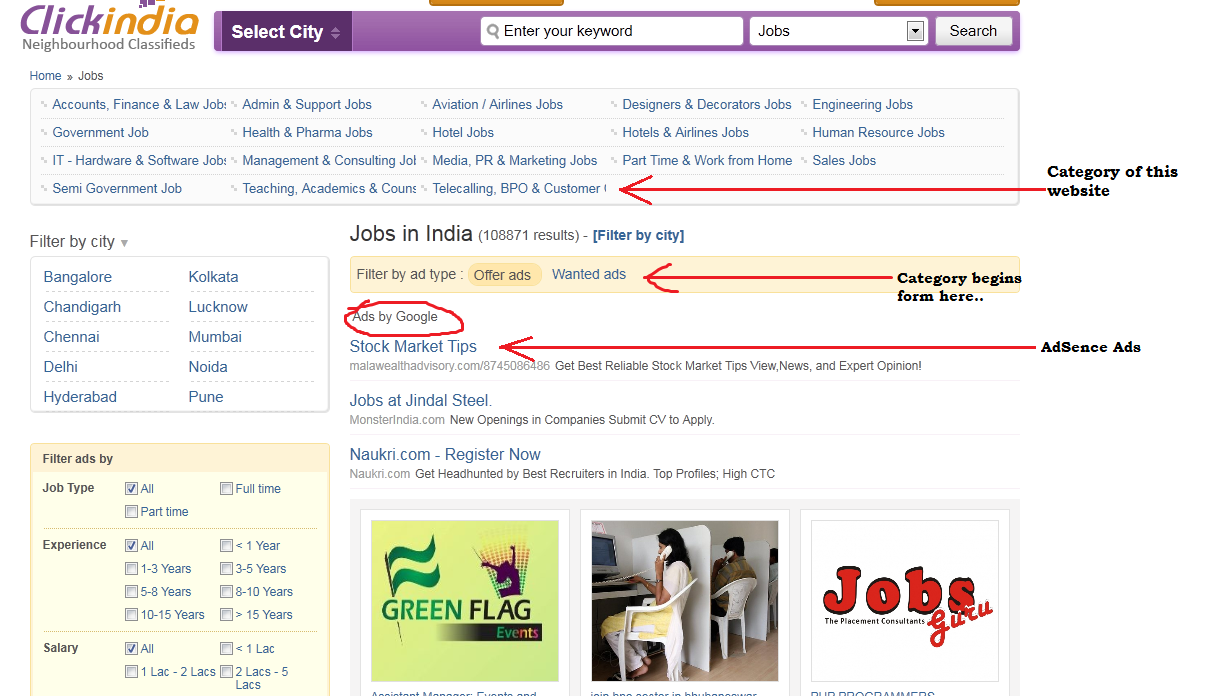Open the Stock Market Tips ad
1217x696 pixels.
(412, 345)
